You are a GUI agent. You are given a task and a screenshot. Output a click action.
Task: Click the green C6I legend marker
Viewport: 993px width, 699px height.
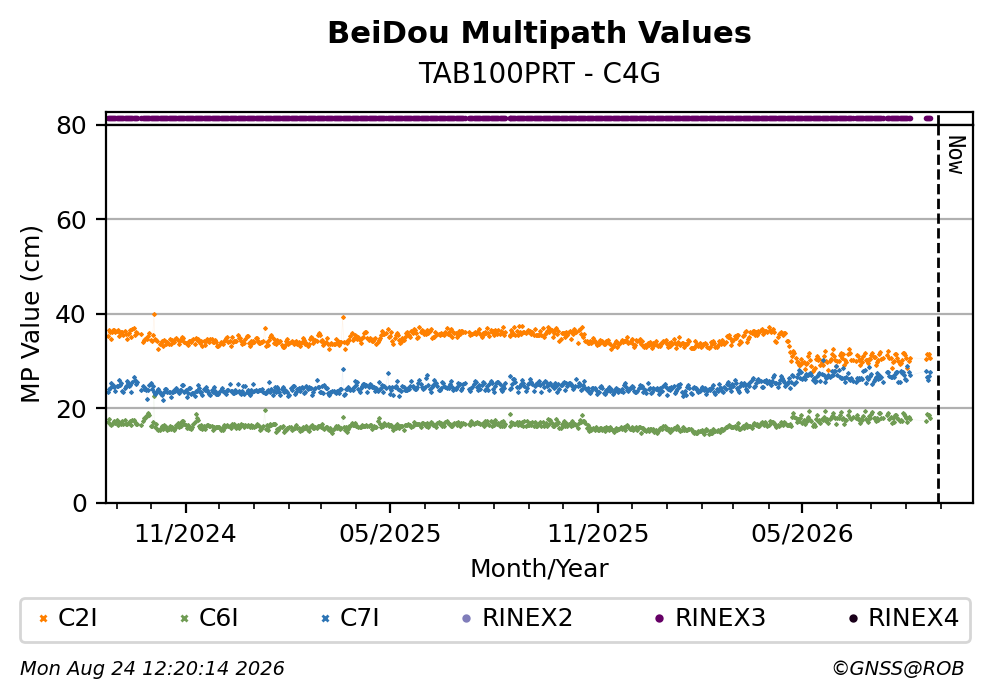tap(185, 619)
